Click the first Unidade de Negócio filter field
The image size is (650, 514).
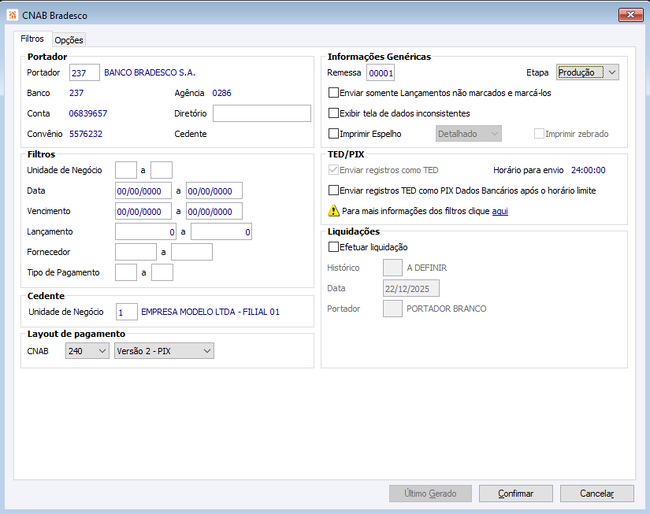126,170
